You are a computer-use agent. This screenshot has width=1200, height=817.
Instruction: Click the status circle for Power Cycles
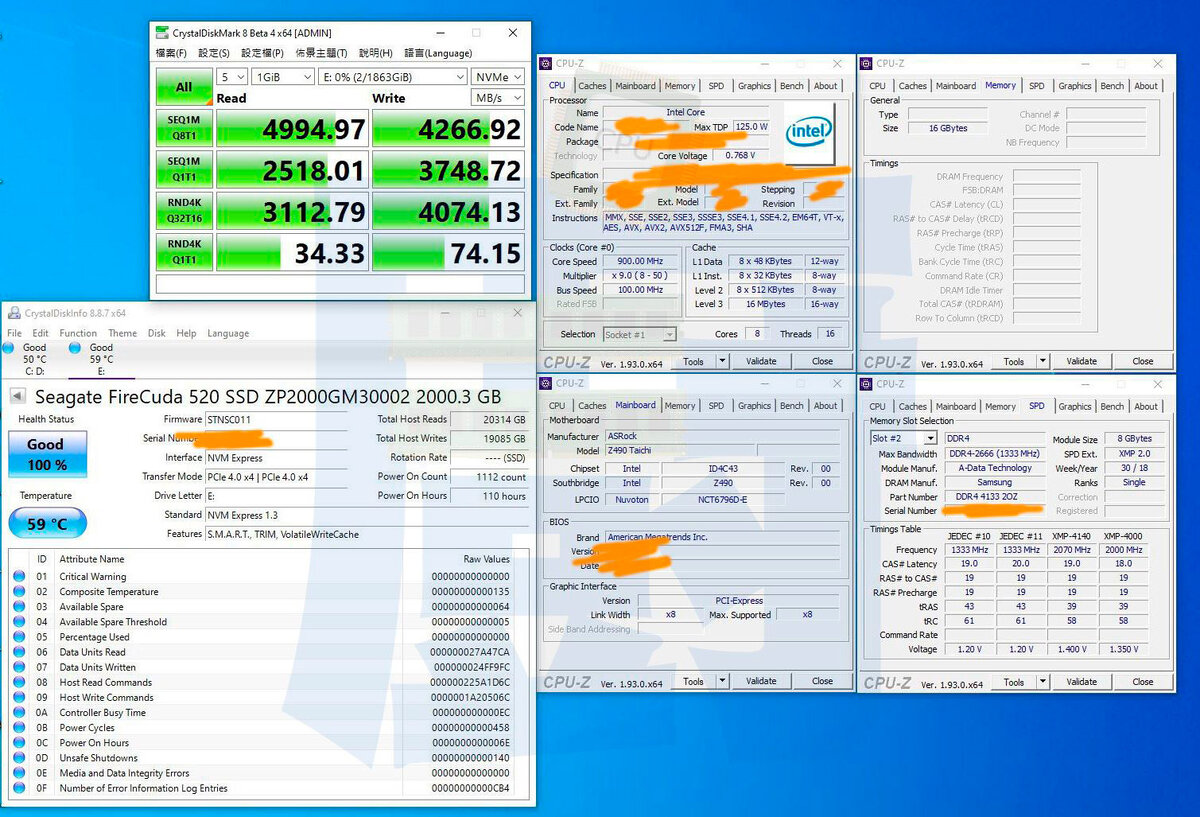19,728
